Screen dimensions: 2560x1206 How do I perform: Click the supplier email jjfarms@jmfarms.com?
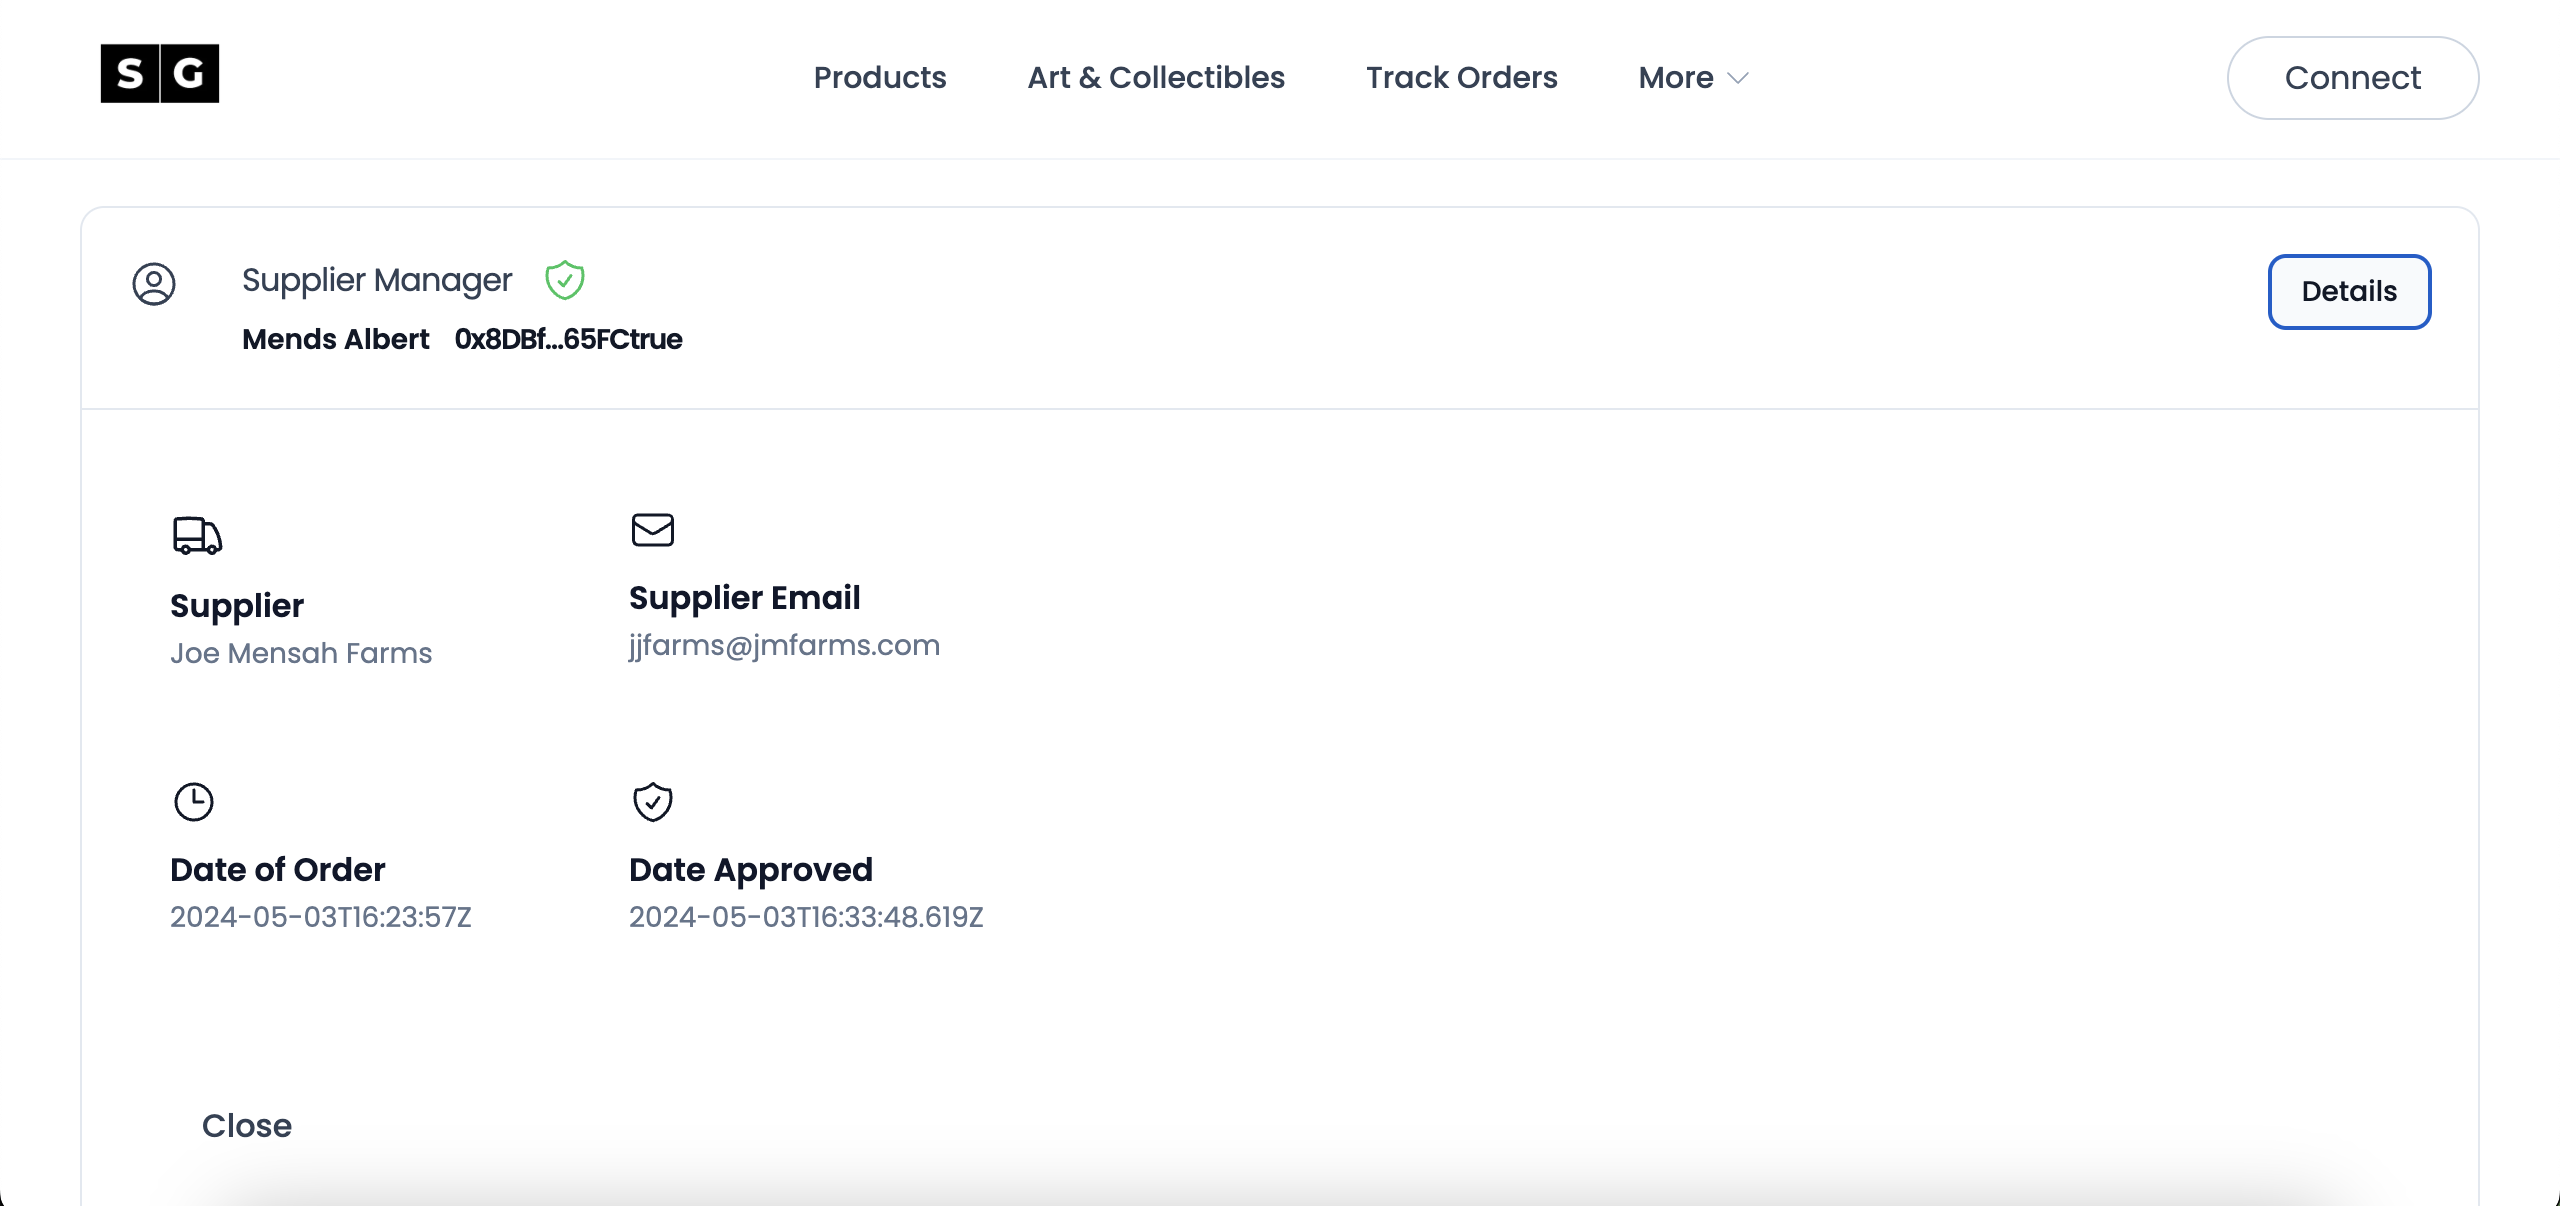(x=785, y=645)
